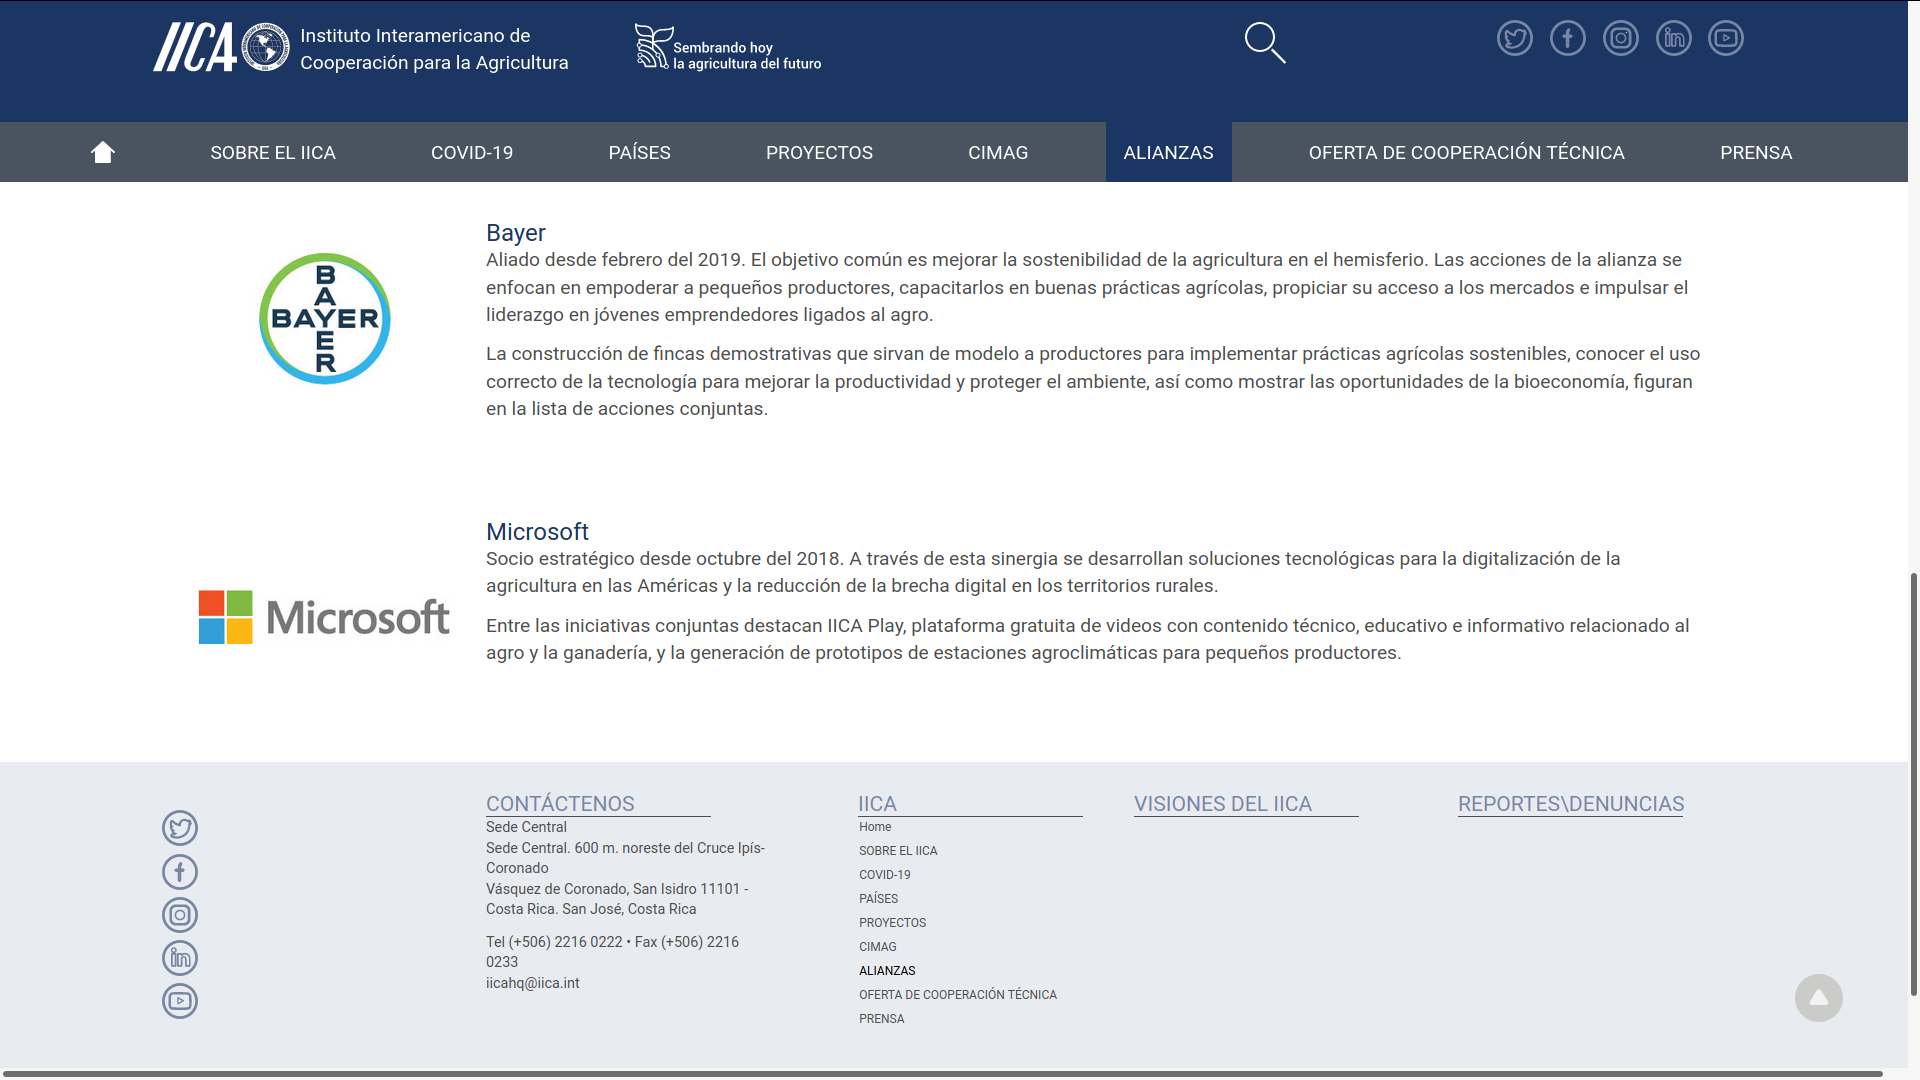
Task: Open Instagram icon in the header
Action: tap(1620, 39)
